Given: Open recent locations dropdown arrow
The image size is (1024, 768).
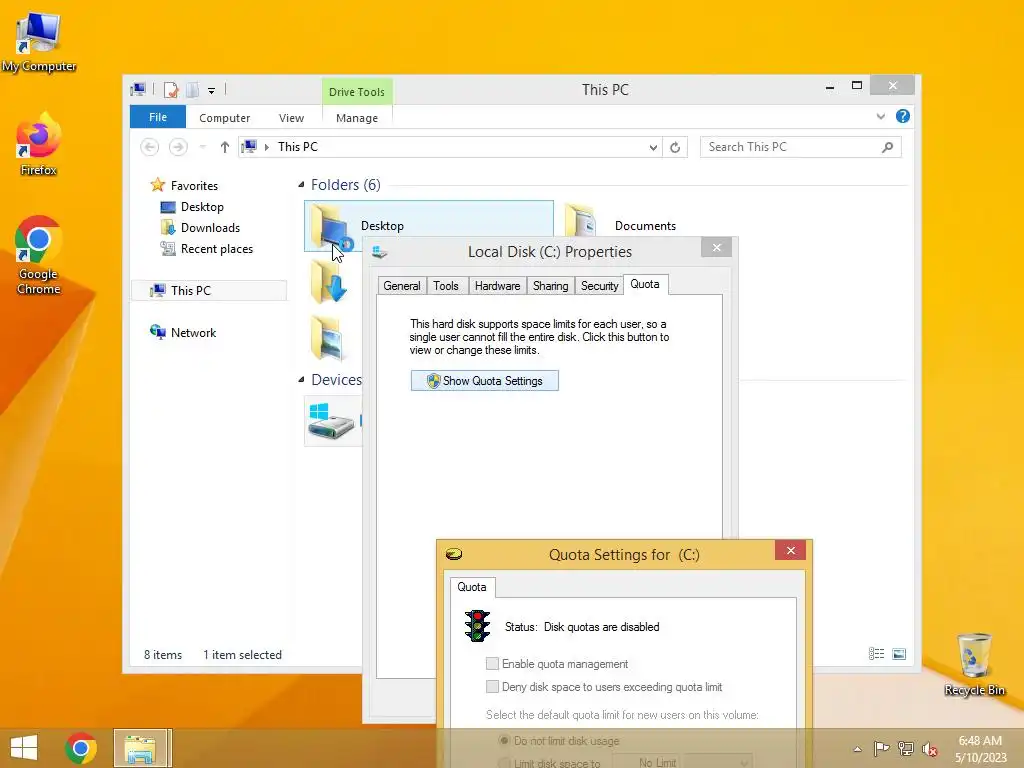Looking at the screenshot, I should click(x=203, y=148).
